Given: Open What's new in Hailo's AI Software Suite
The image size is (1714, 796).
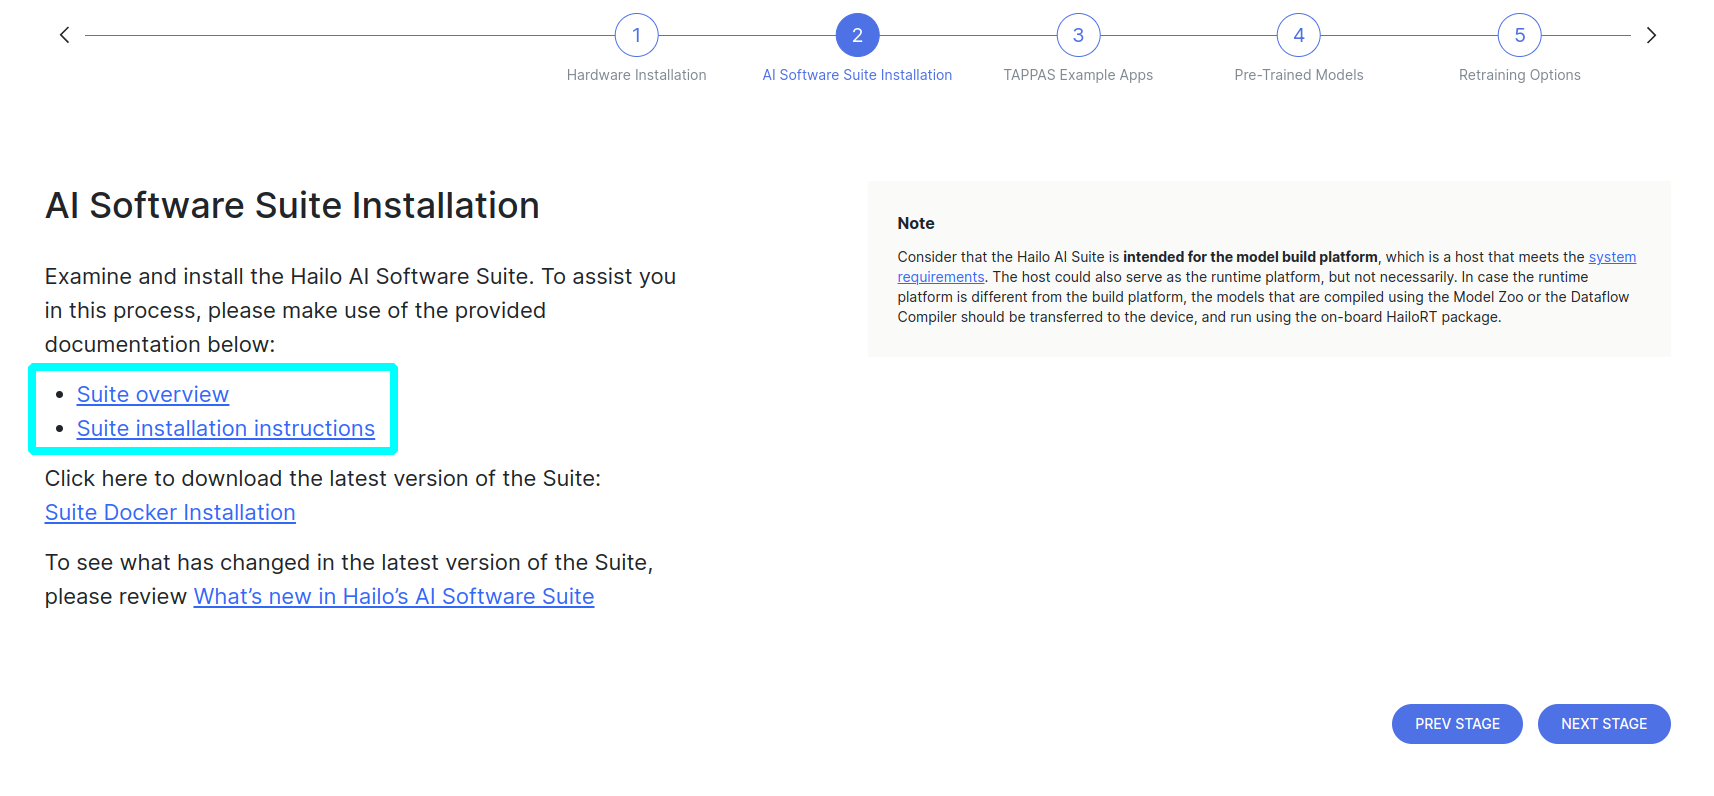Looking at the screenshot, I should pyautogui.click(x=394, y=597).
